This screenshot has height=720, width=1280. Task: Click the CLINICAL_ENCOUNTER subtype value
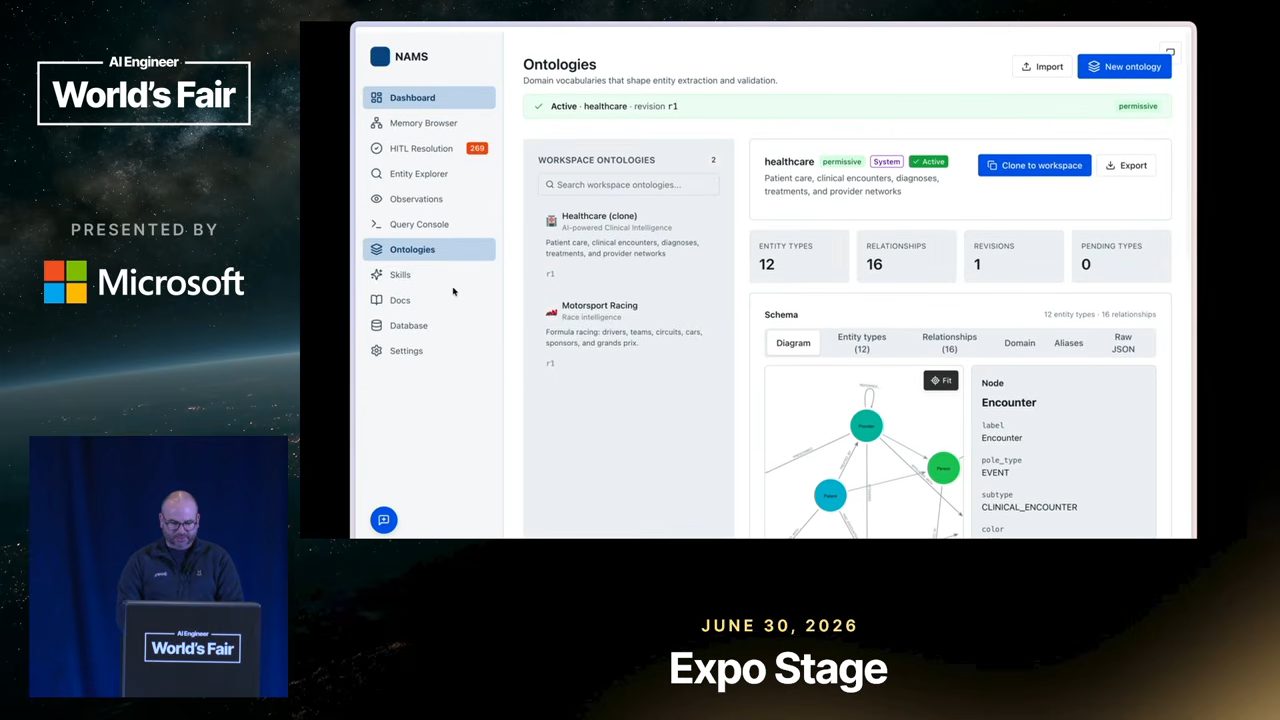click(1029, 507)
